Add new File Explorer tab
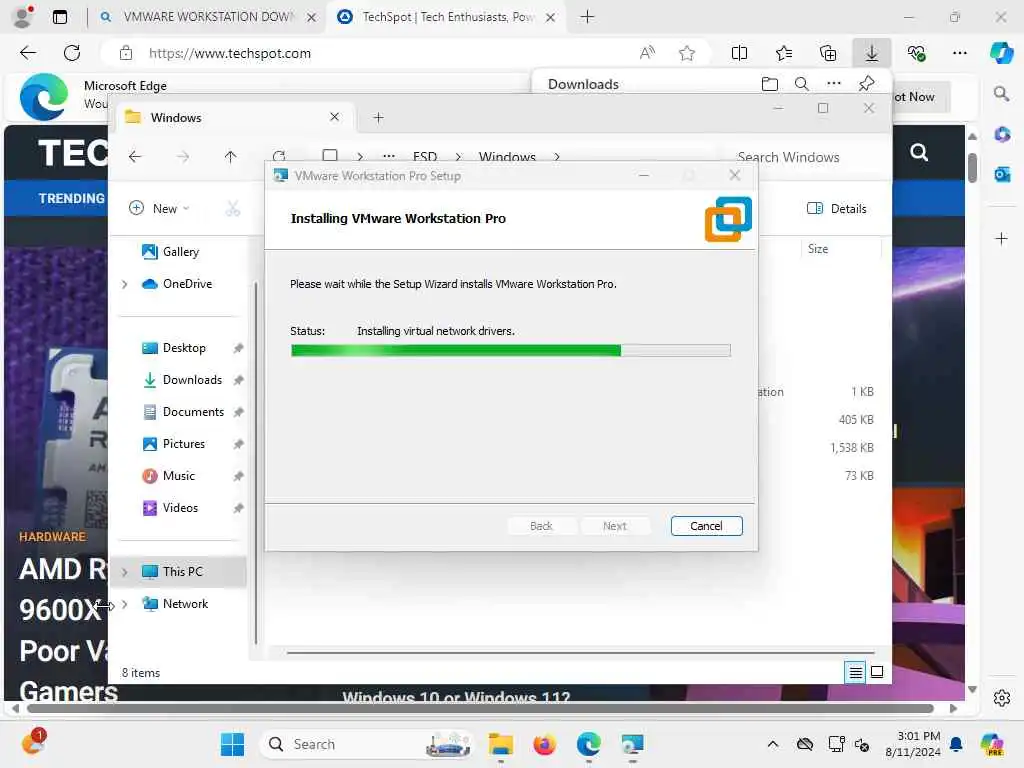Viewport: 1024px width, 768px height. coord(378,118)
